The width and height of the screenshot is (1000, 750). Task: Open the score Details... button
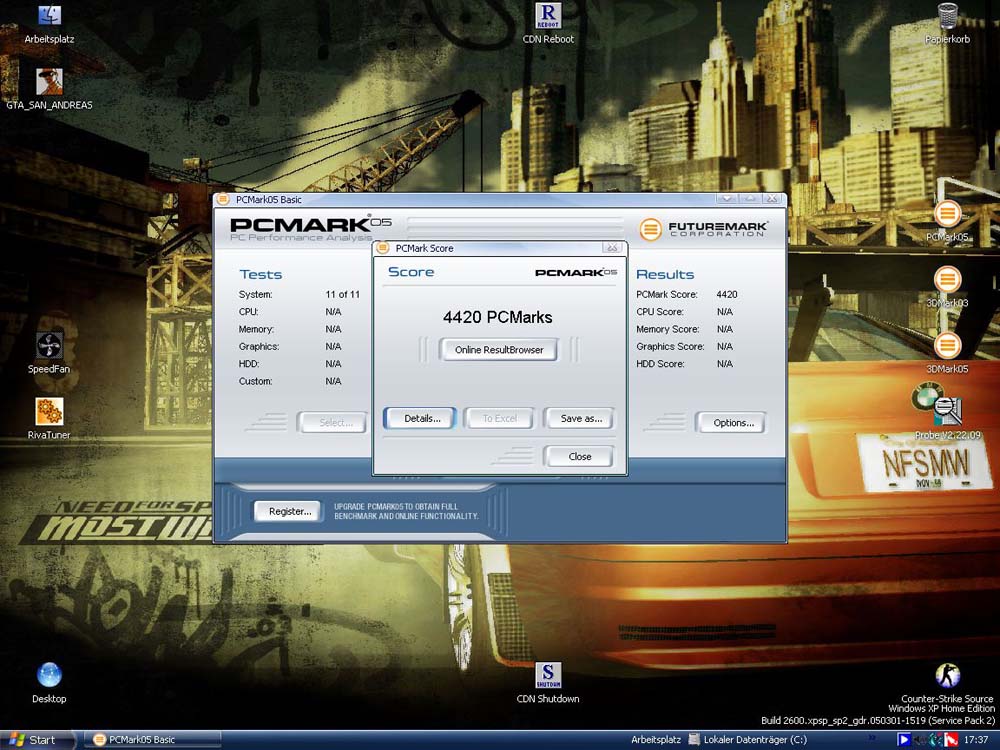[x=421, y=418]
